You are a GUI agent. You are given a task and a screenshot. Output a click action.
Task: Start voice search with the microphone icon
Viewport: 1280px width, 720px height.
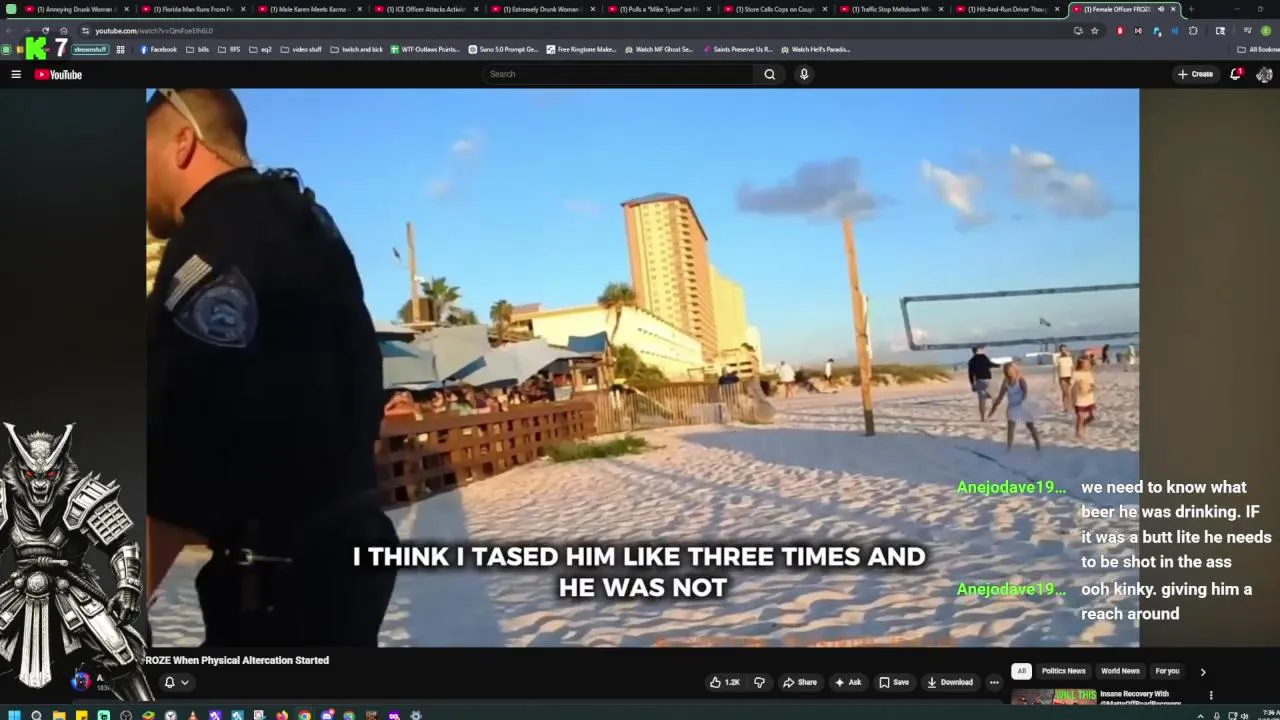coord(803,74)
